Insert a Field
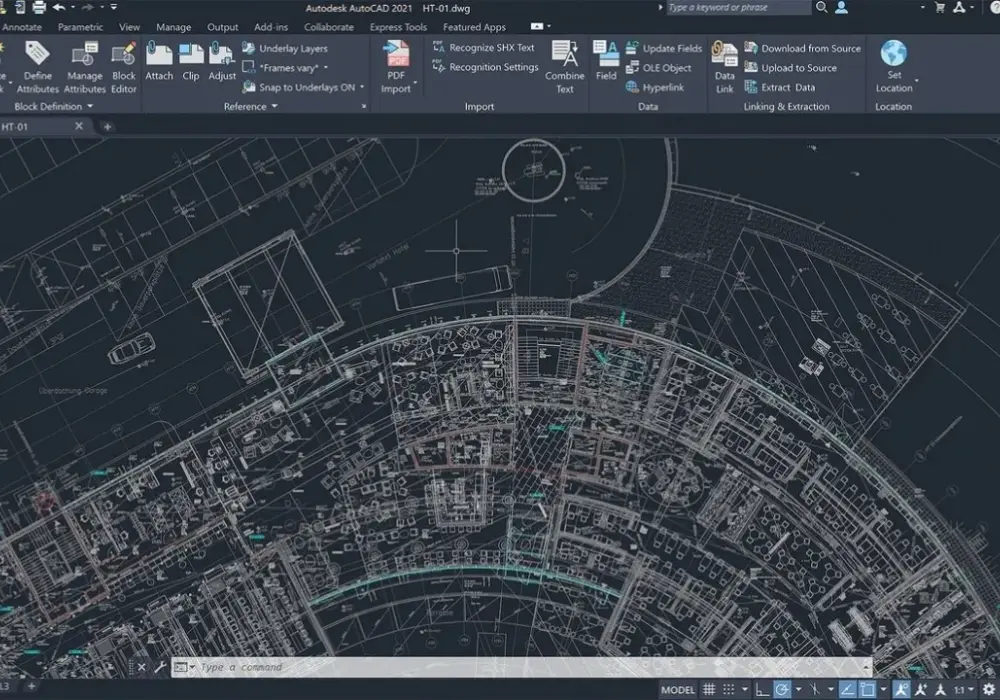This screenshot has height=700, width=1000. click(606, 61)
